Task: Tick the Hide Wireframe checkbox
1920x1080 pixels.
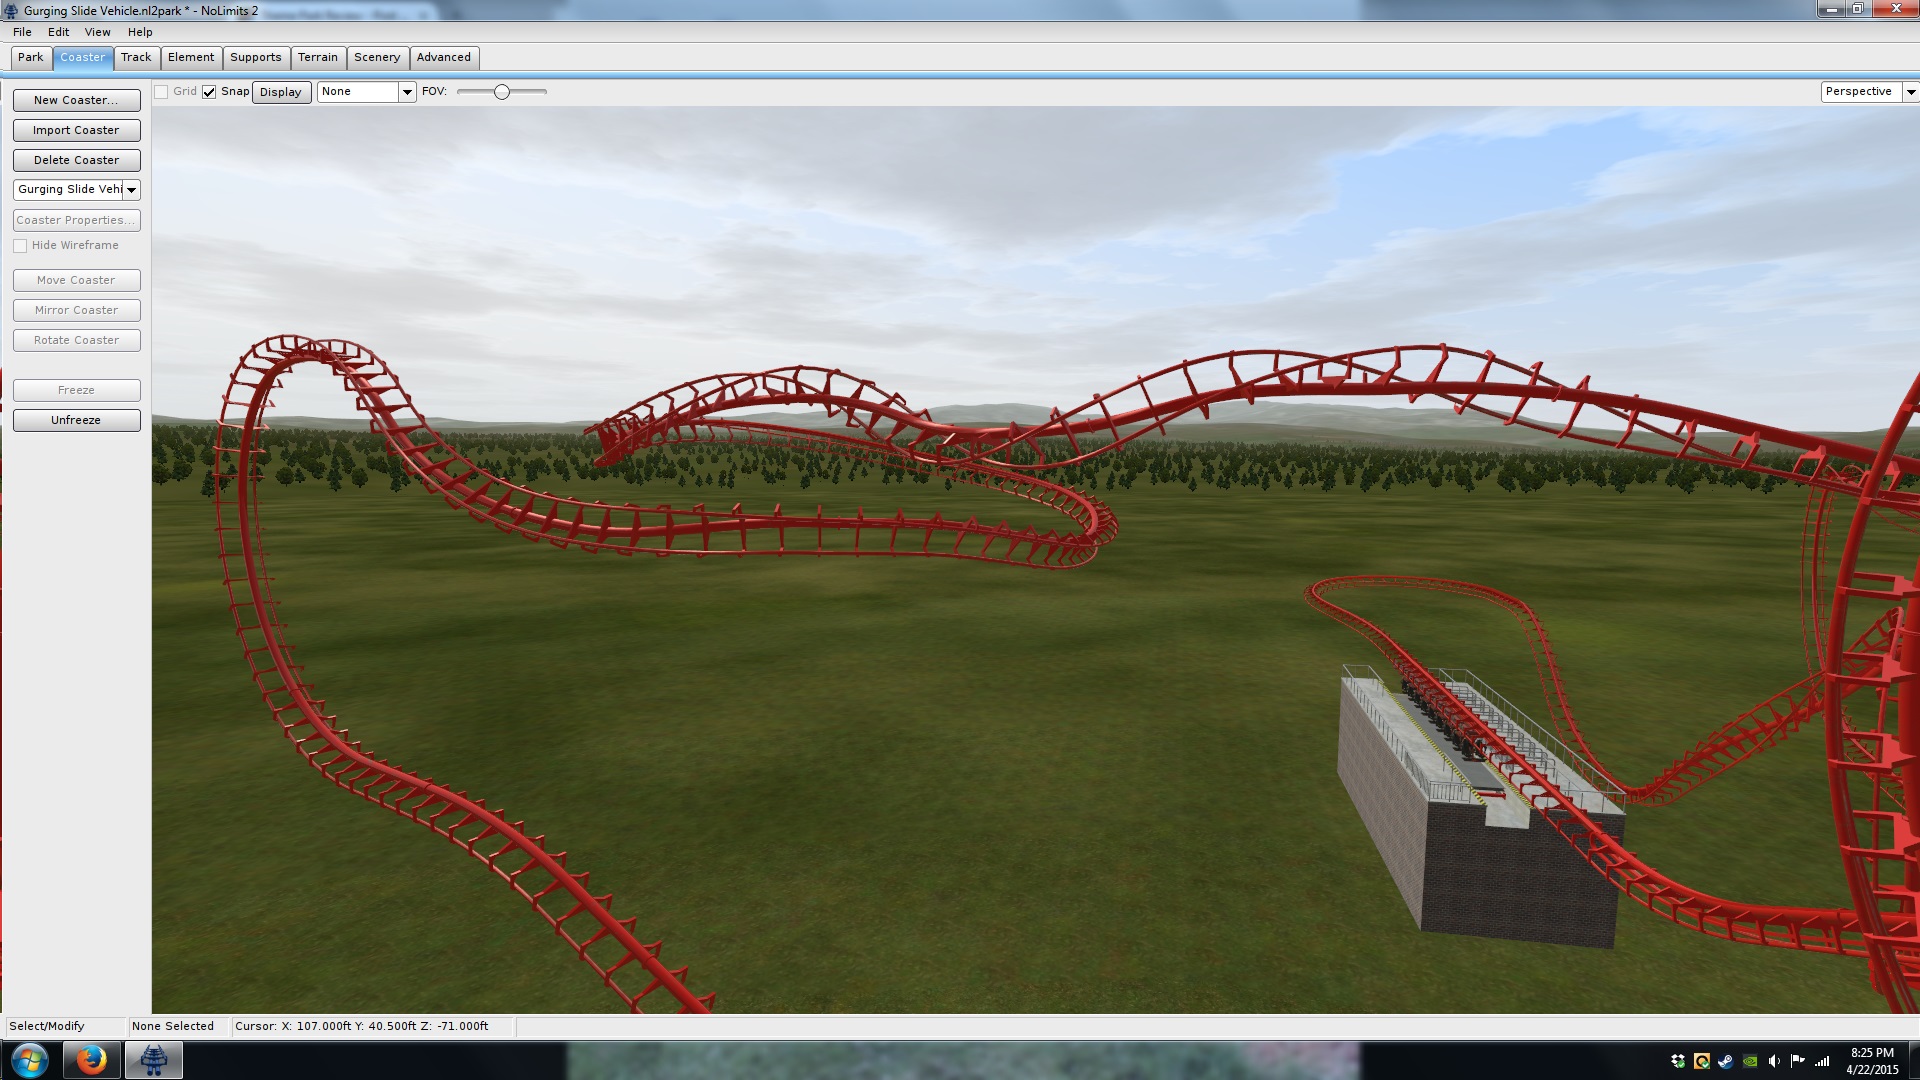Action: click(20, 246)
